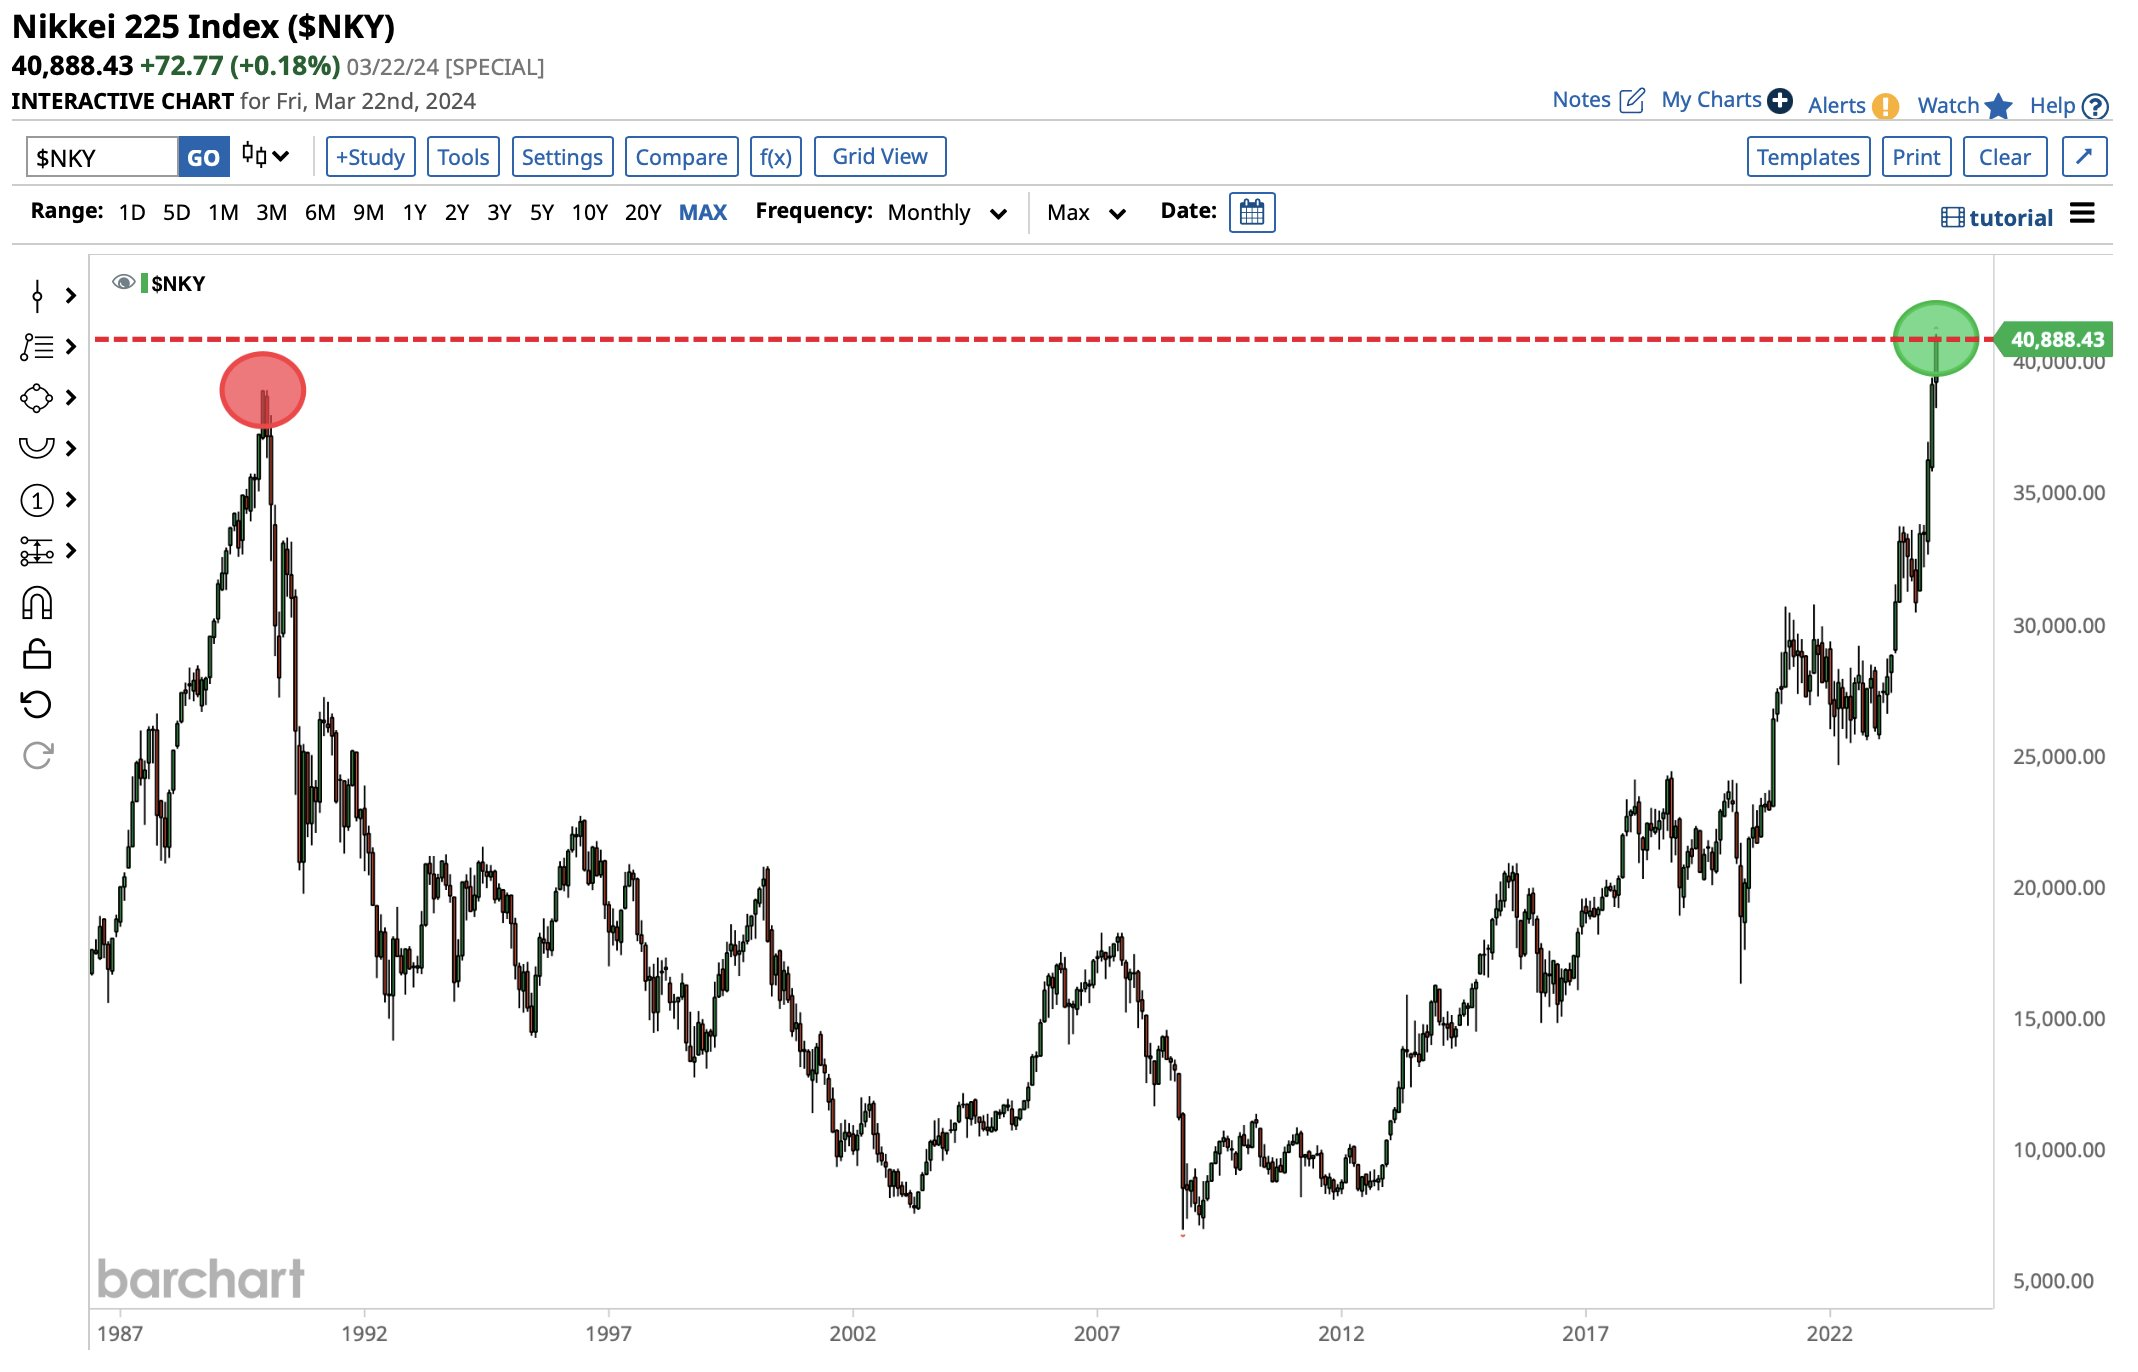Click the undo arrow icon
This screenshot has height=1372, width=2138.
click(37, 705)
